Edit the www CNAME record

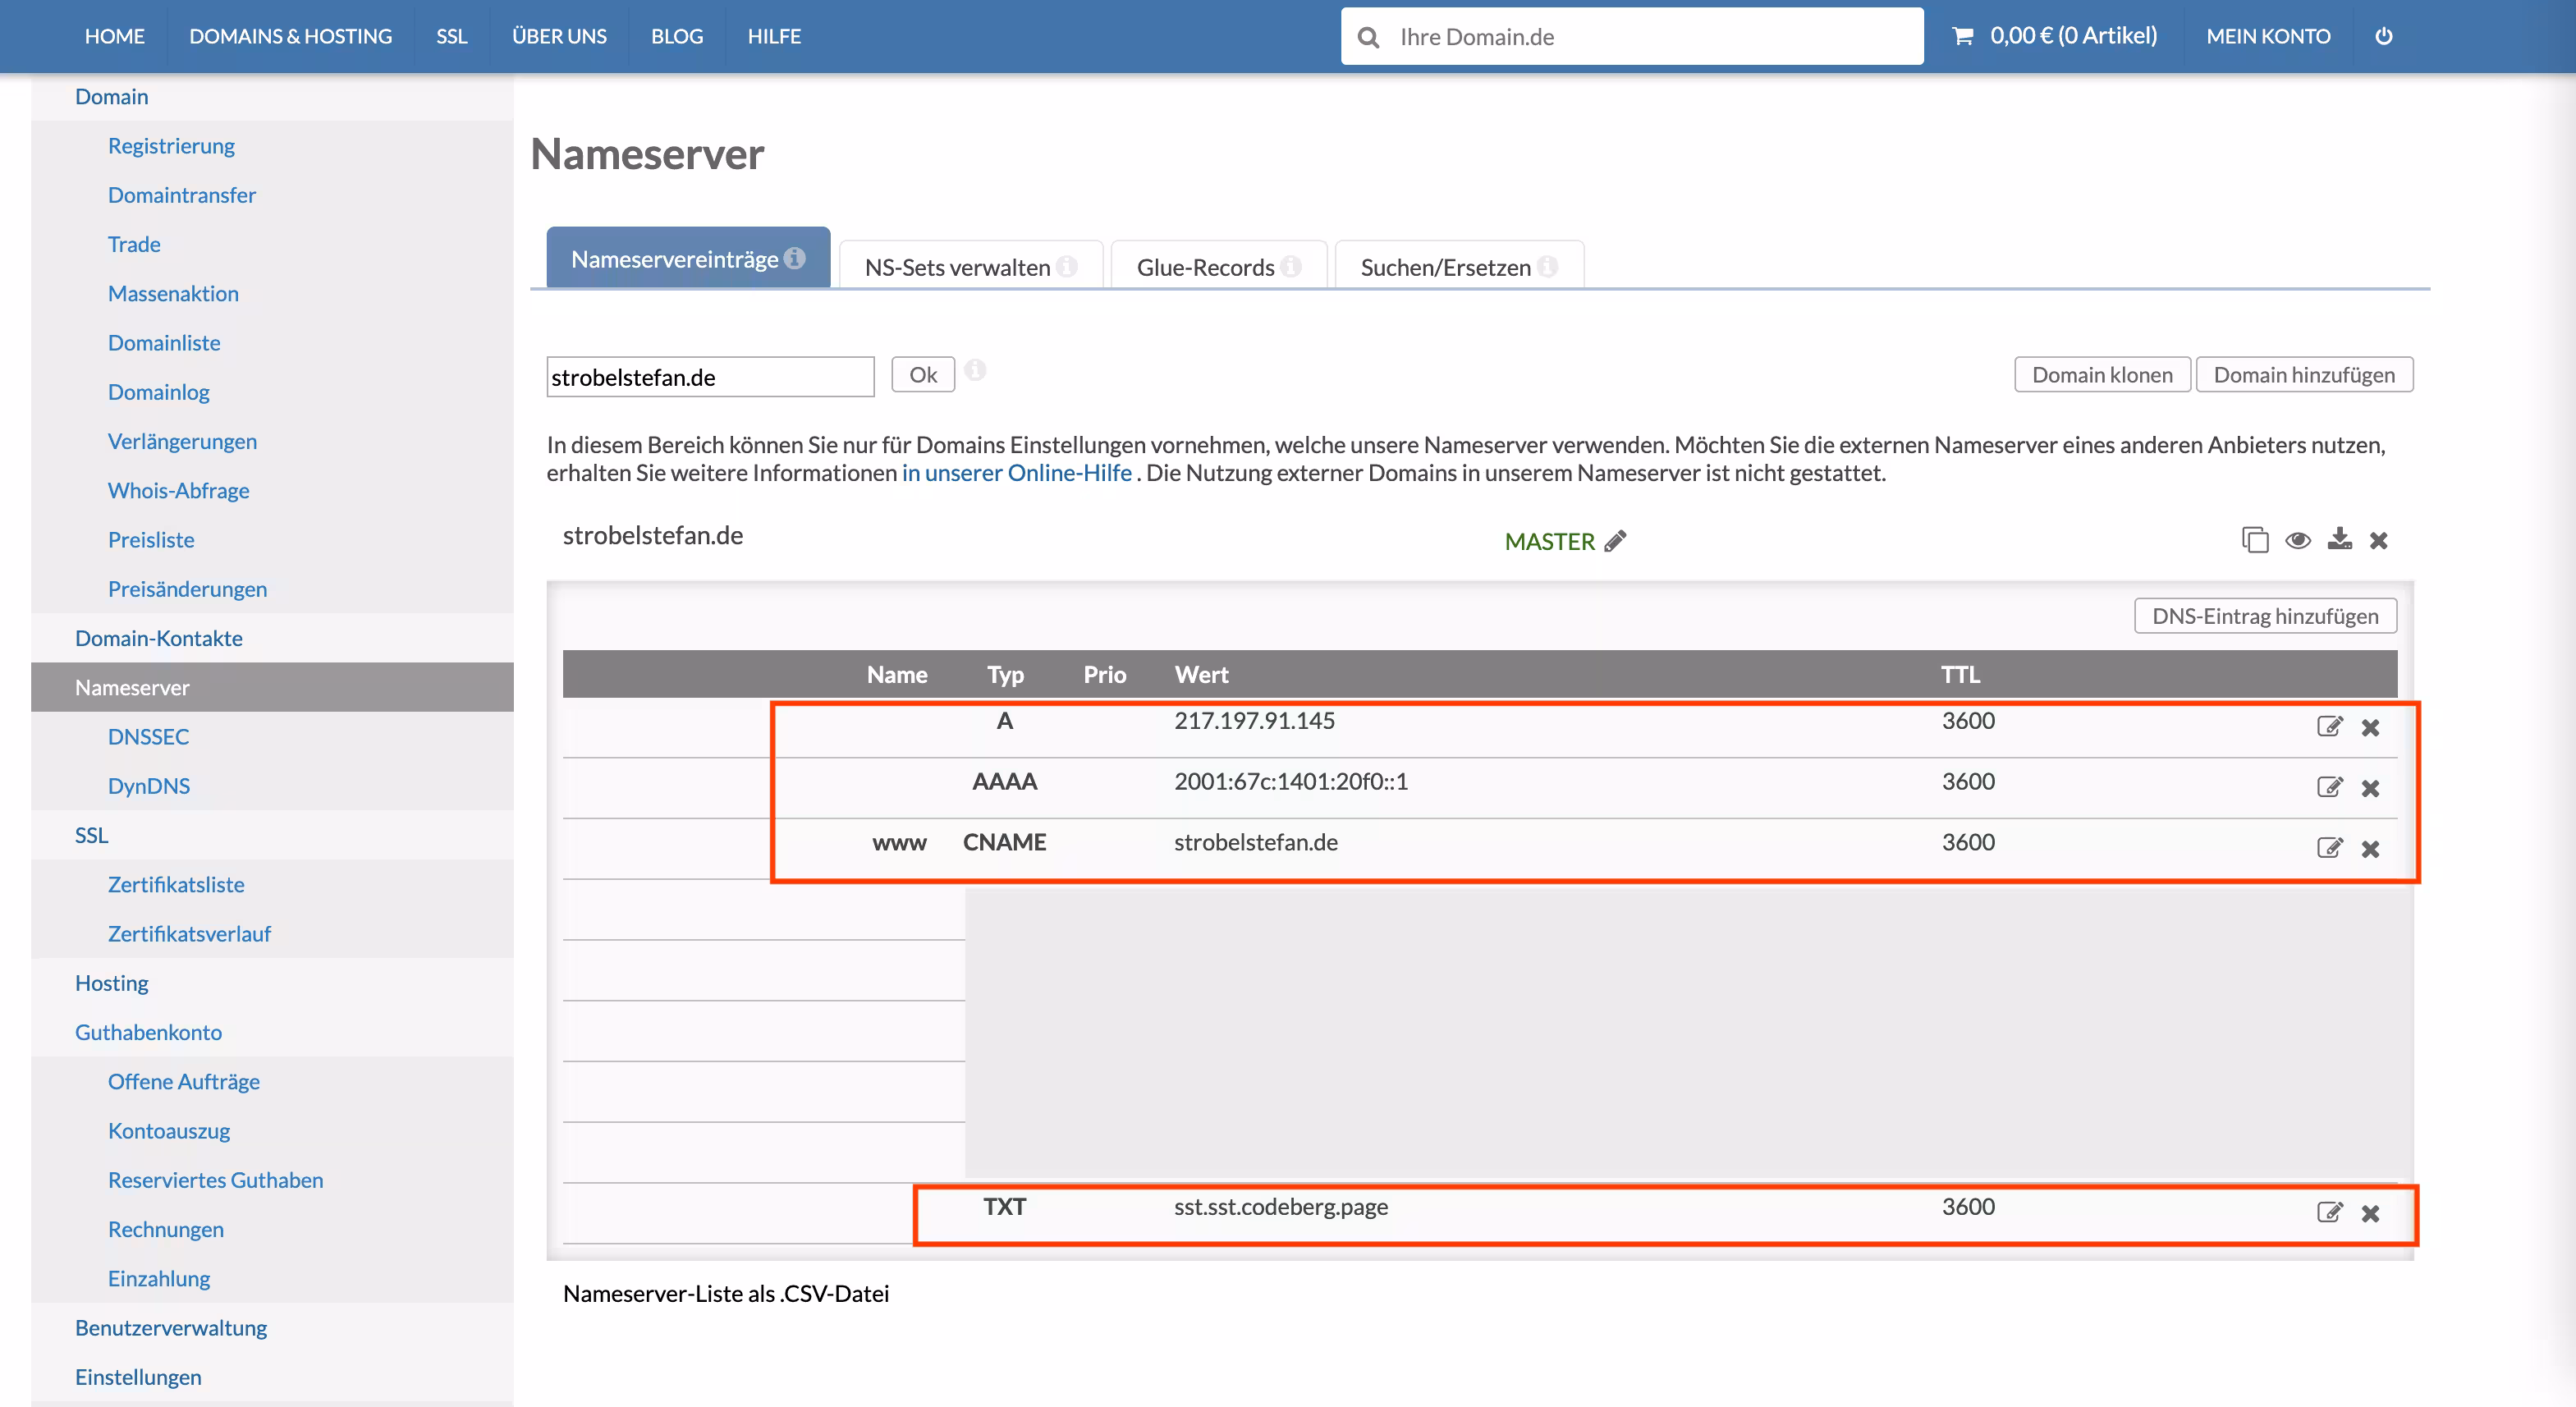2328,848
